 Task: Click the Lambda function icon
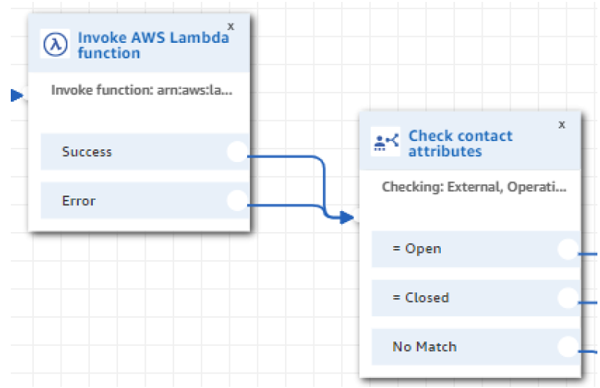[x=55, y=44]
